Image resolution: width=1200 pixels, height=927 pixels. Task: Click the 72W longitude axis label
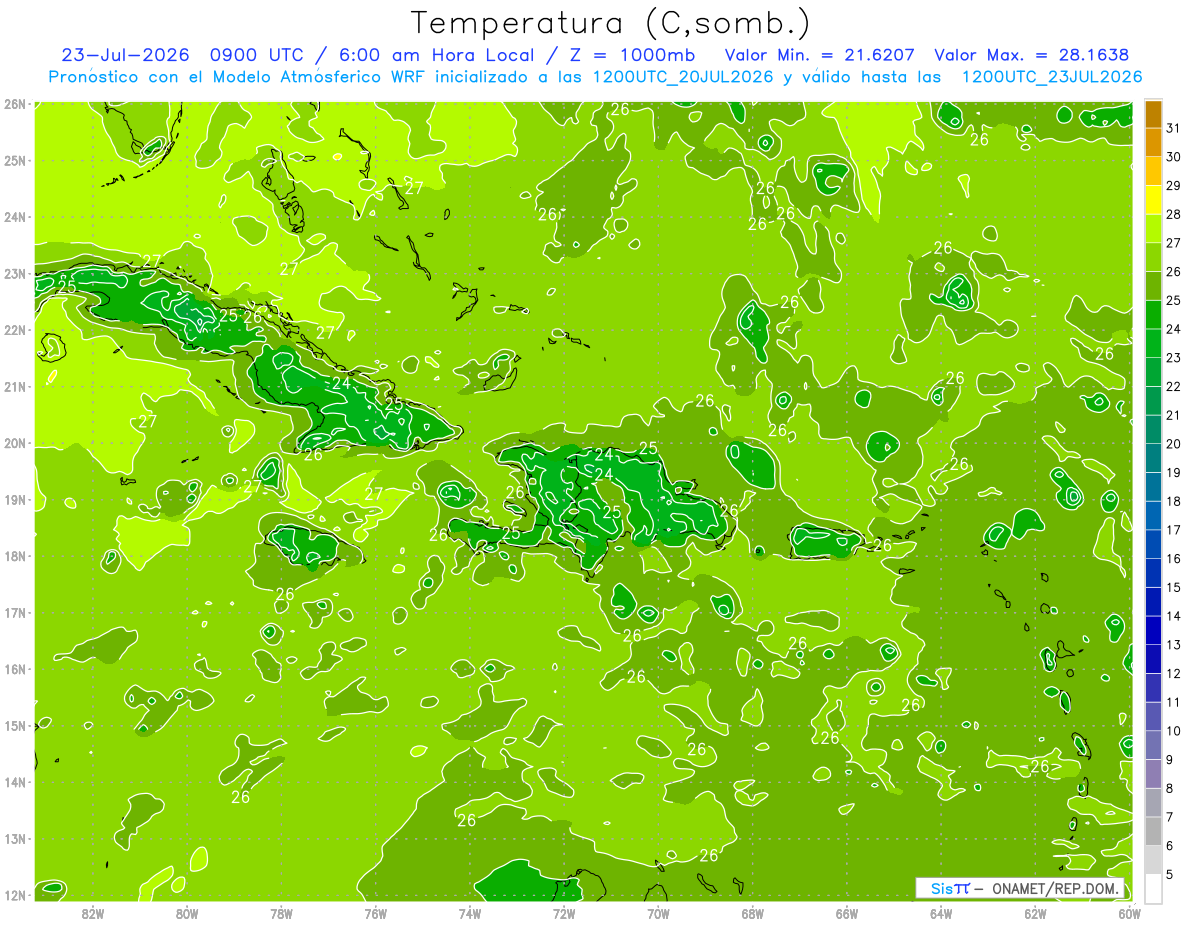click(x=564, y=914)
